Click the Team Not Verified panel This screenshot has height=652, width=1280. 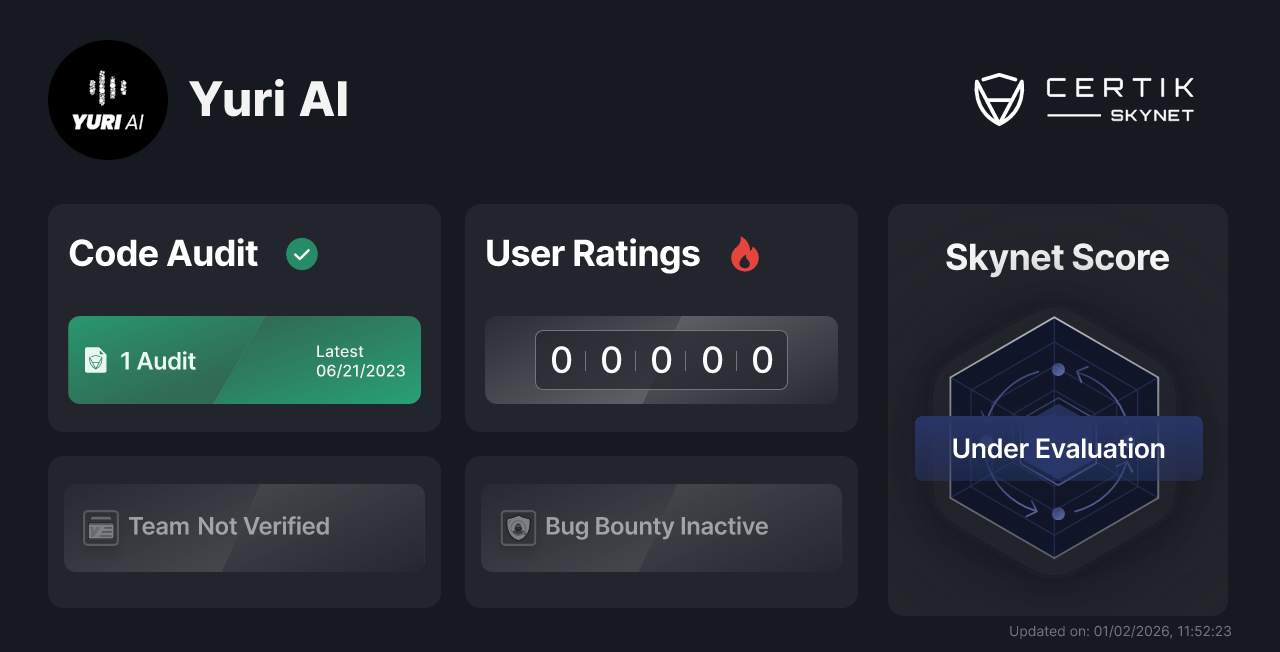click(244, 526)
